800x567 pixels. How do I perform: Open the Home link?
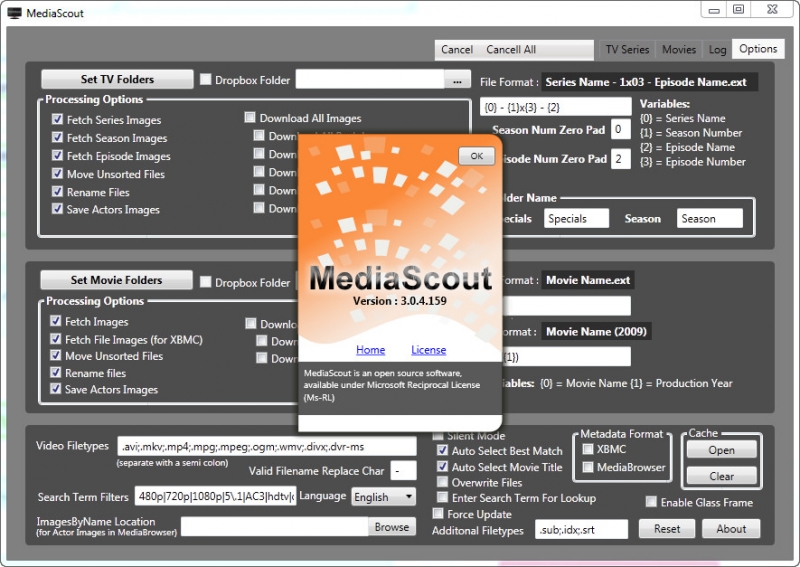370,350
